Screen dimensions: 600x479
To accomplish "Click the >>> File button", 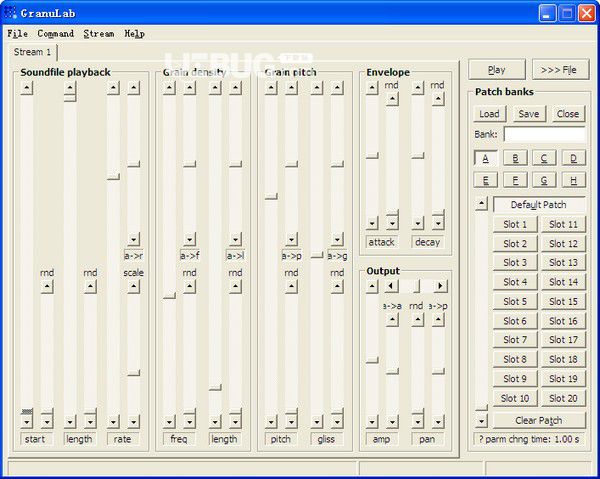I will (x=560, y=70).
